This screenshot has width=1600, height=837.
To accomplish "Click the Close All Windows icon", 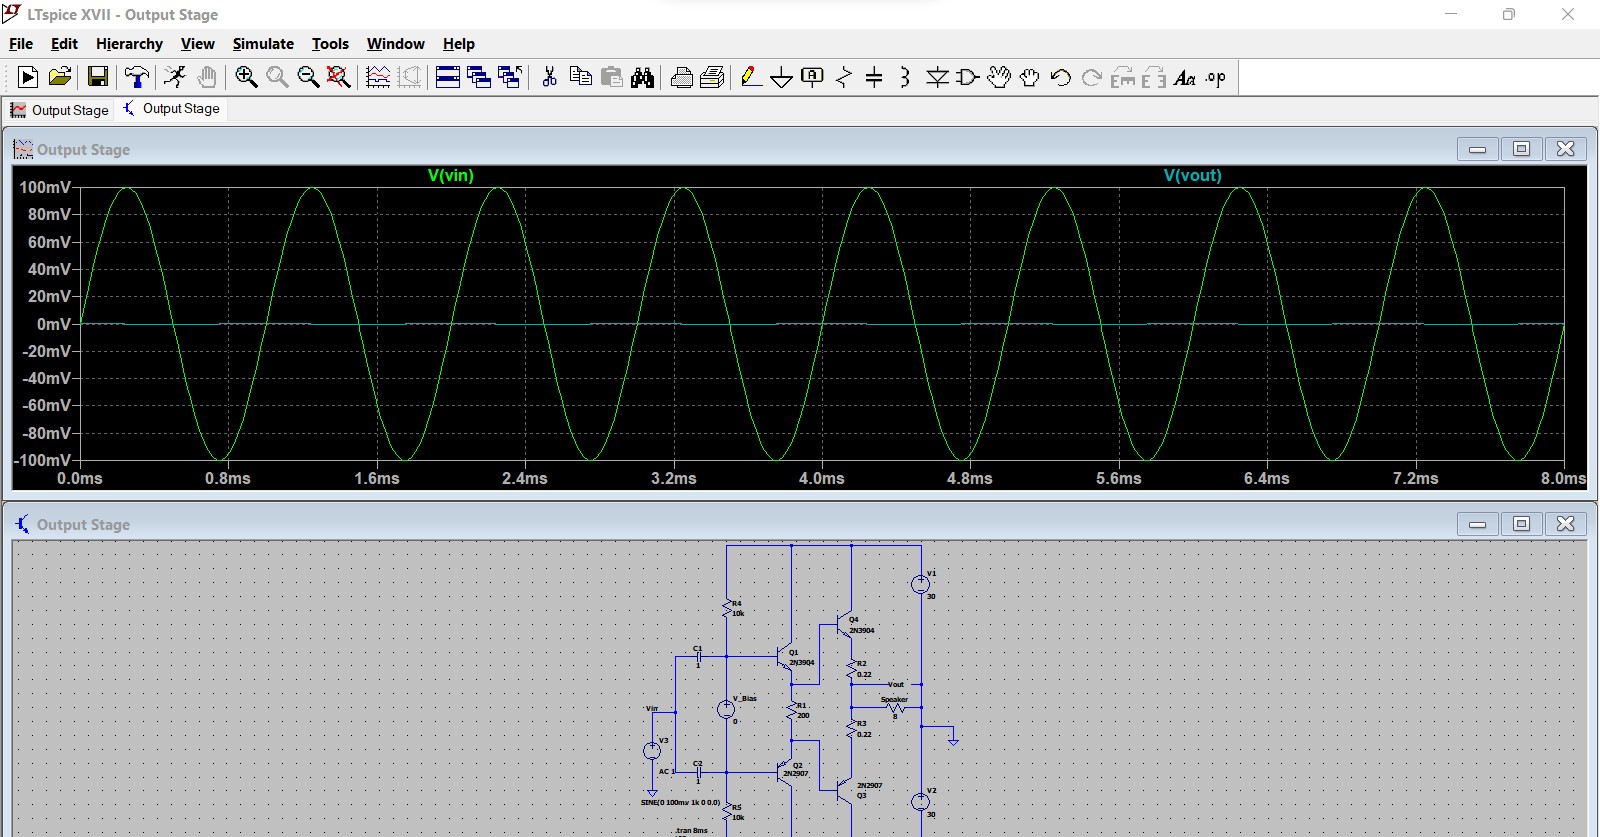I will click(510, 77).
